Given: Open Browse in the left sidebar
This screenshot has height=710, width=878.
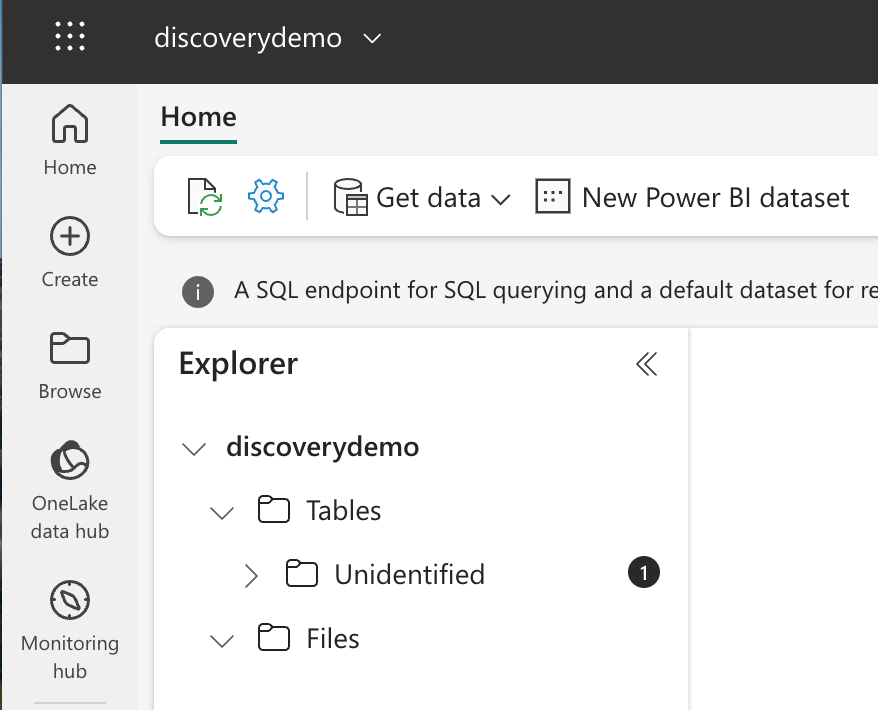Looking at the screenshot, I should coord(70,364).
